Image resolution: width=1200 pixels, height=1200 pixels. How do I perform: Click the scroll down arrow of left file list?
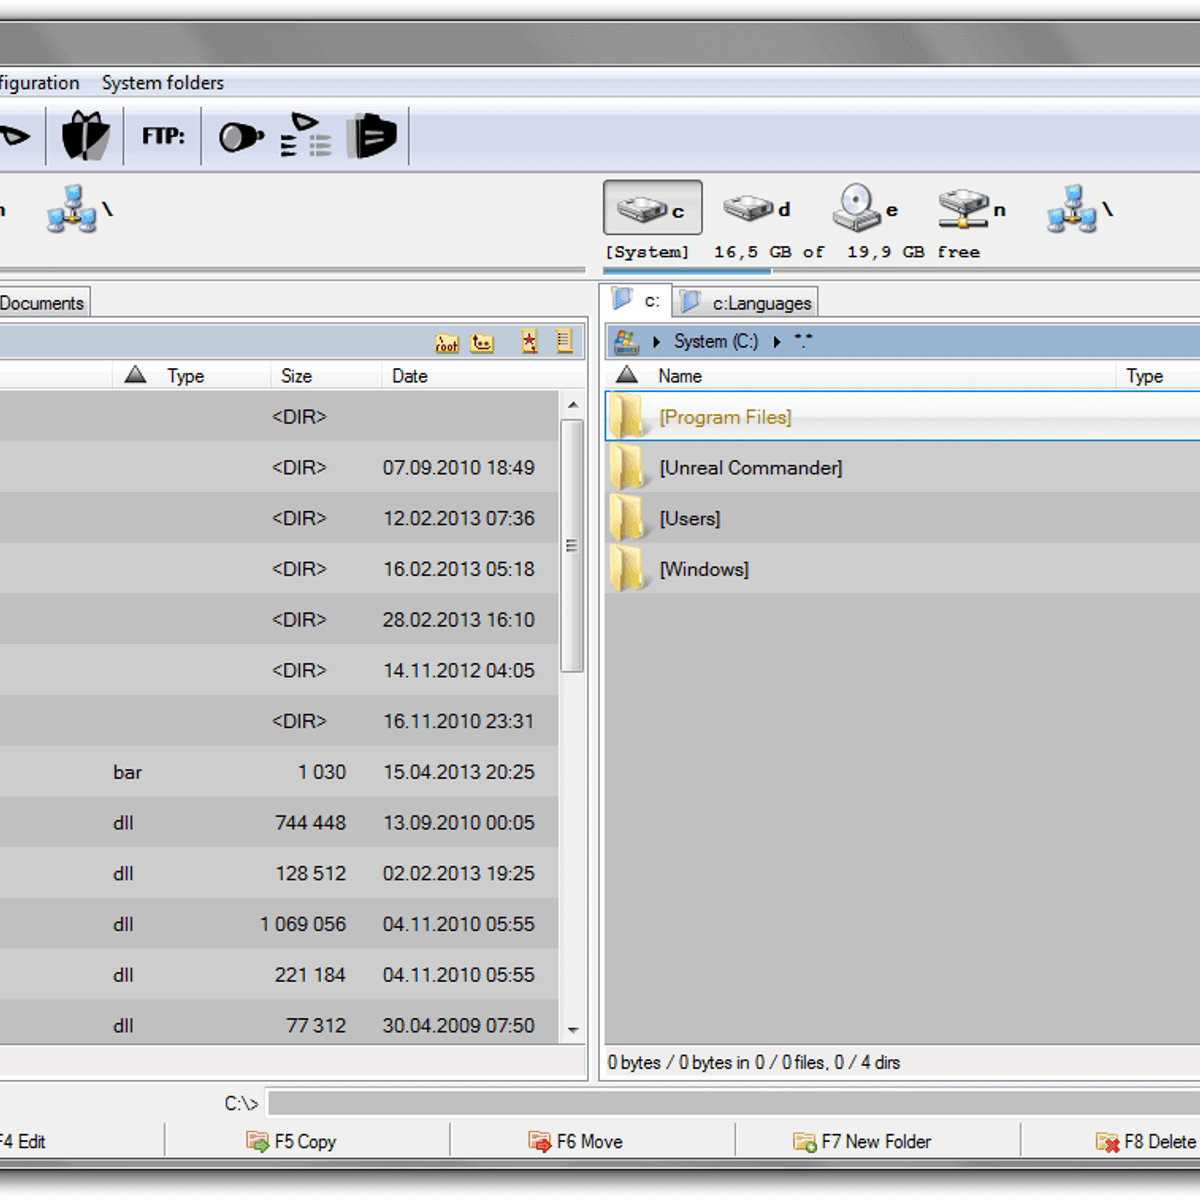pyautogui.click(x=573, y=1029)
